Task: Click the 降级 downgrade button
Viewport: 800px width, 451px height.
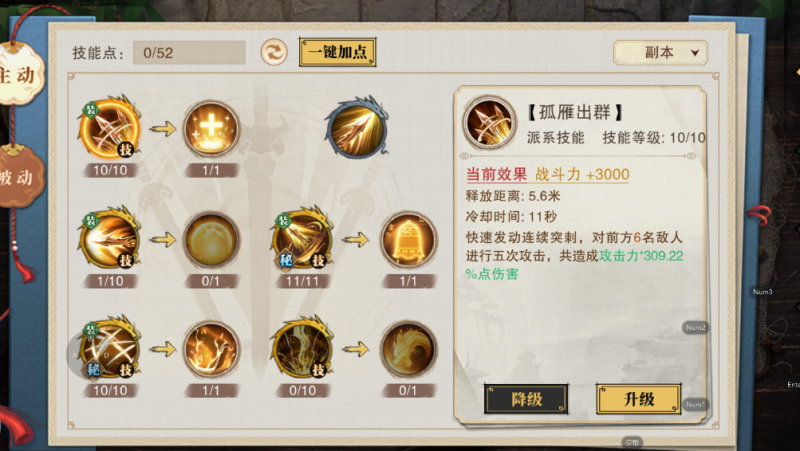Action: (526, 399)
